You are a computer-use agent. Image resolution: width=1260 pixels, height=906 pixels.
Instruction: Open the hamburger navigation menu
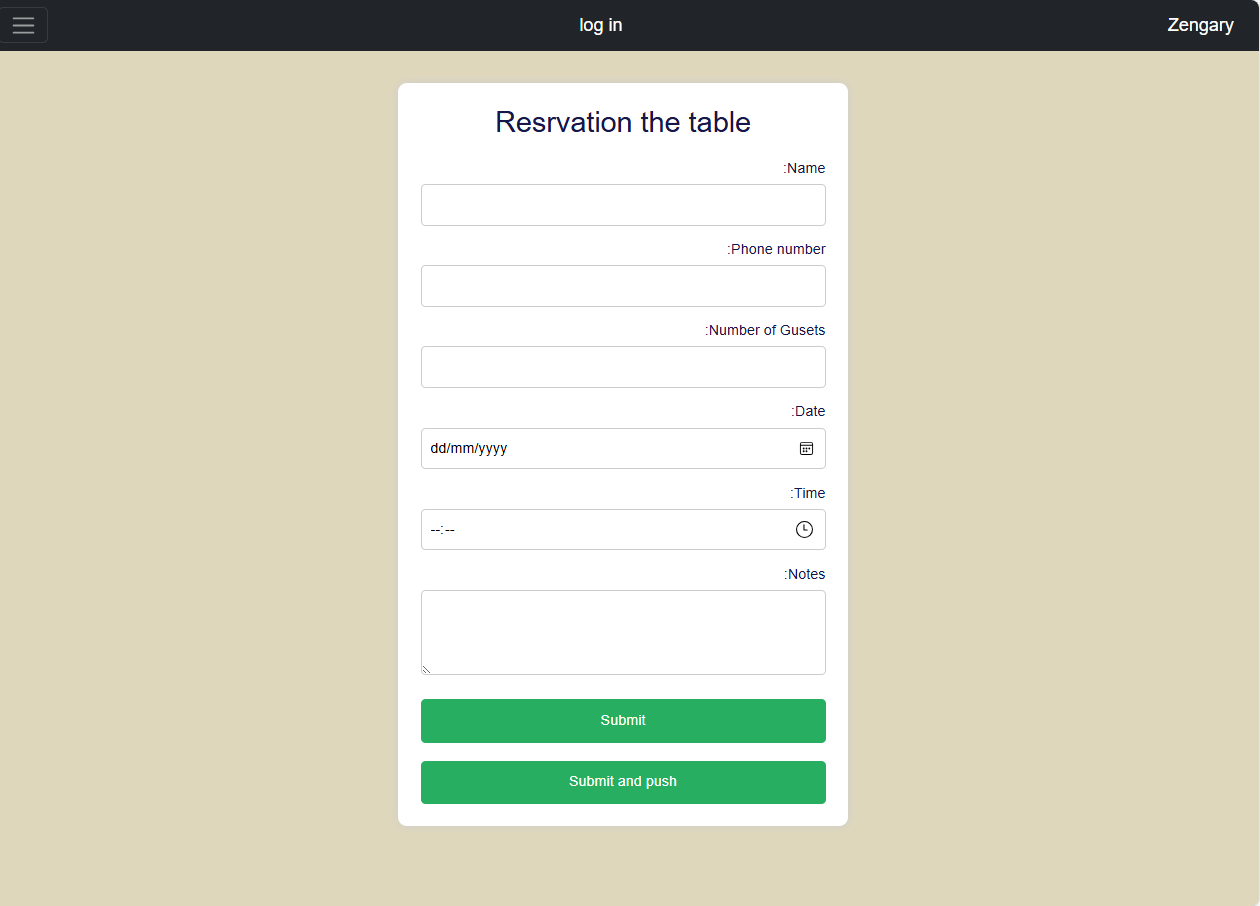tap(23, 25)
